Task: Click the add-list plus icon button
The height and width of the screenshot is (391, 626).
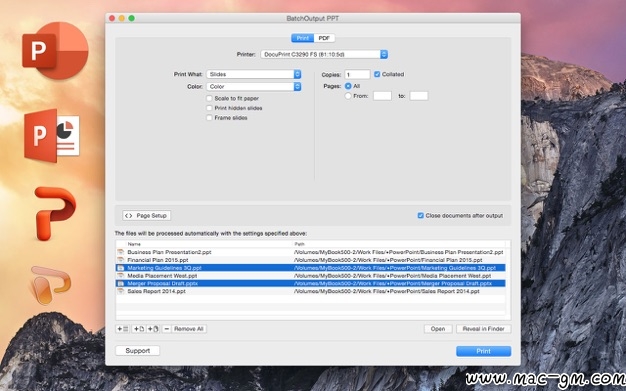Action: tap(122, 329)
